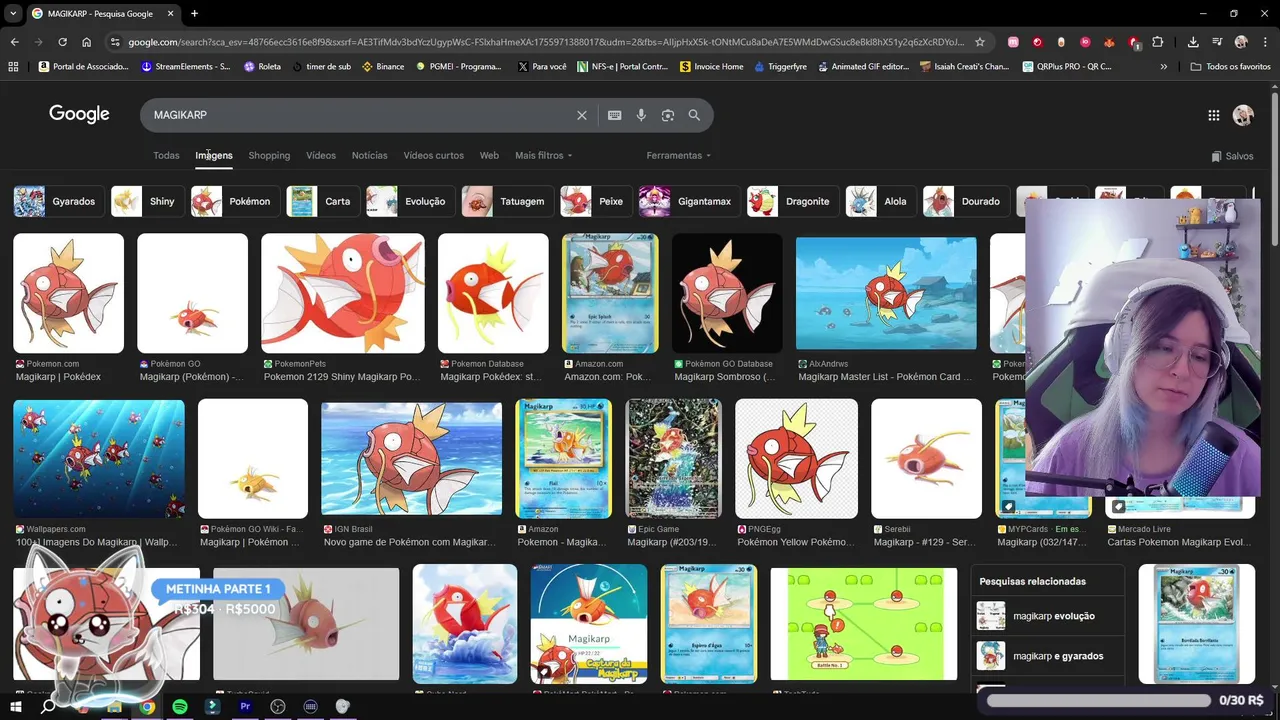Open Premiere Pro from the taskbar

point(245,706)
